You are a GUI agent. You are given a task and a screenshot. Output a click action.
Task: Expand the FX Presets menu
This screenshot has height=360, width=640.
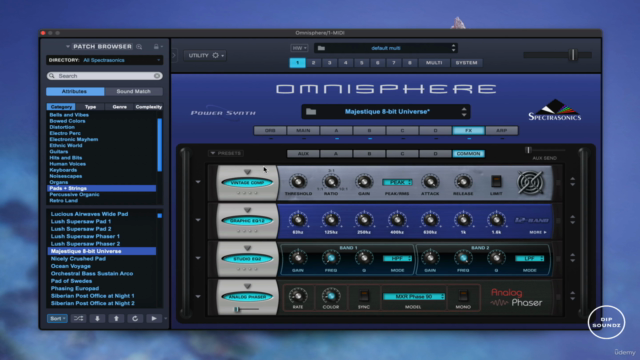point(226,153)
